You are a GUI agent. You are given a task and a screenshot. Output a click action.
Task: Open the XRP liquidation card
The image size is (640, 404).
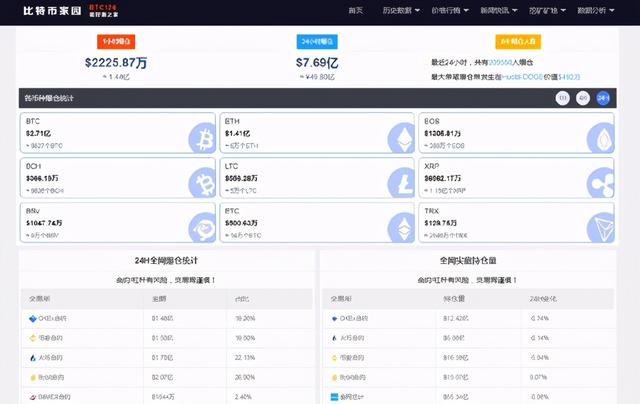coord(516,178)
